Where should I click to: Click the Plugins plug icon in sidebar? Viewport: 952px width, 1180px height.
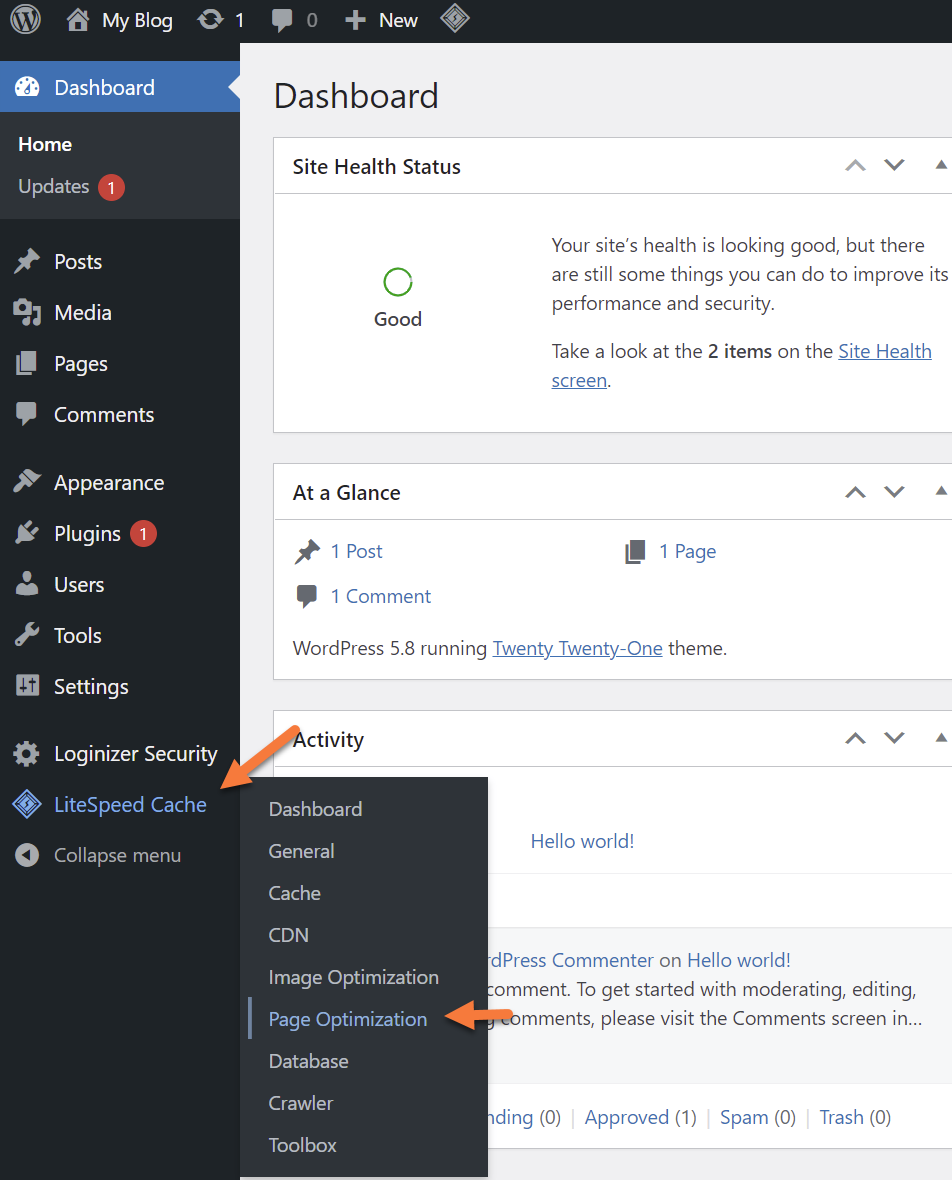27,534
